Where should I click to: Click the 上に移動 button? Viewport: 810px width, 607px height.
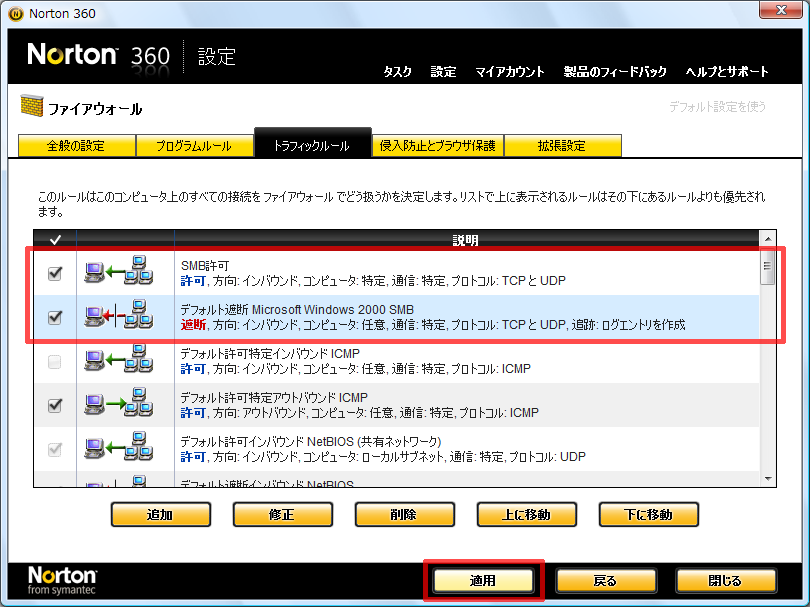pos(527,515)
